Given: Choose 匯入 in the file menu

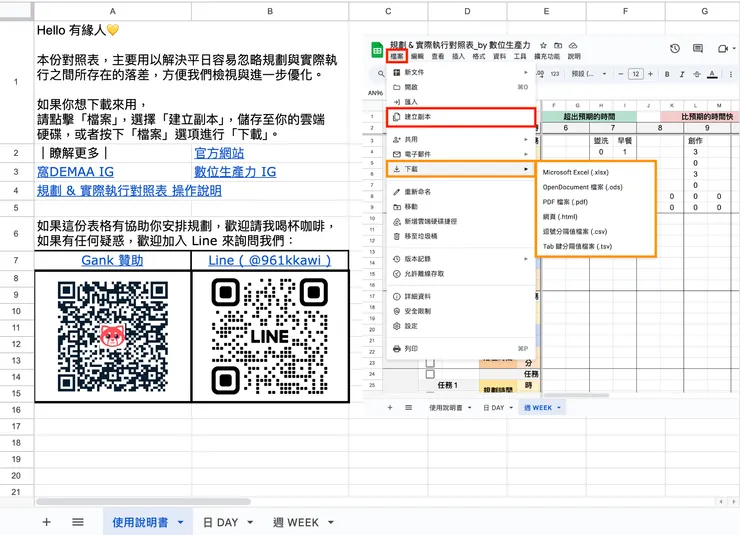Looking at the screenshot, I should 461,102.
